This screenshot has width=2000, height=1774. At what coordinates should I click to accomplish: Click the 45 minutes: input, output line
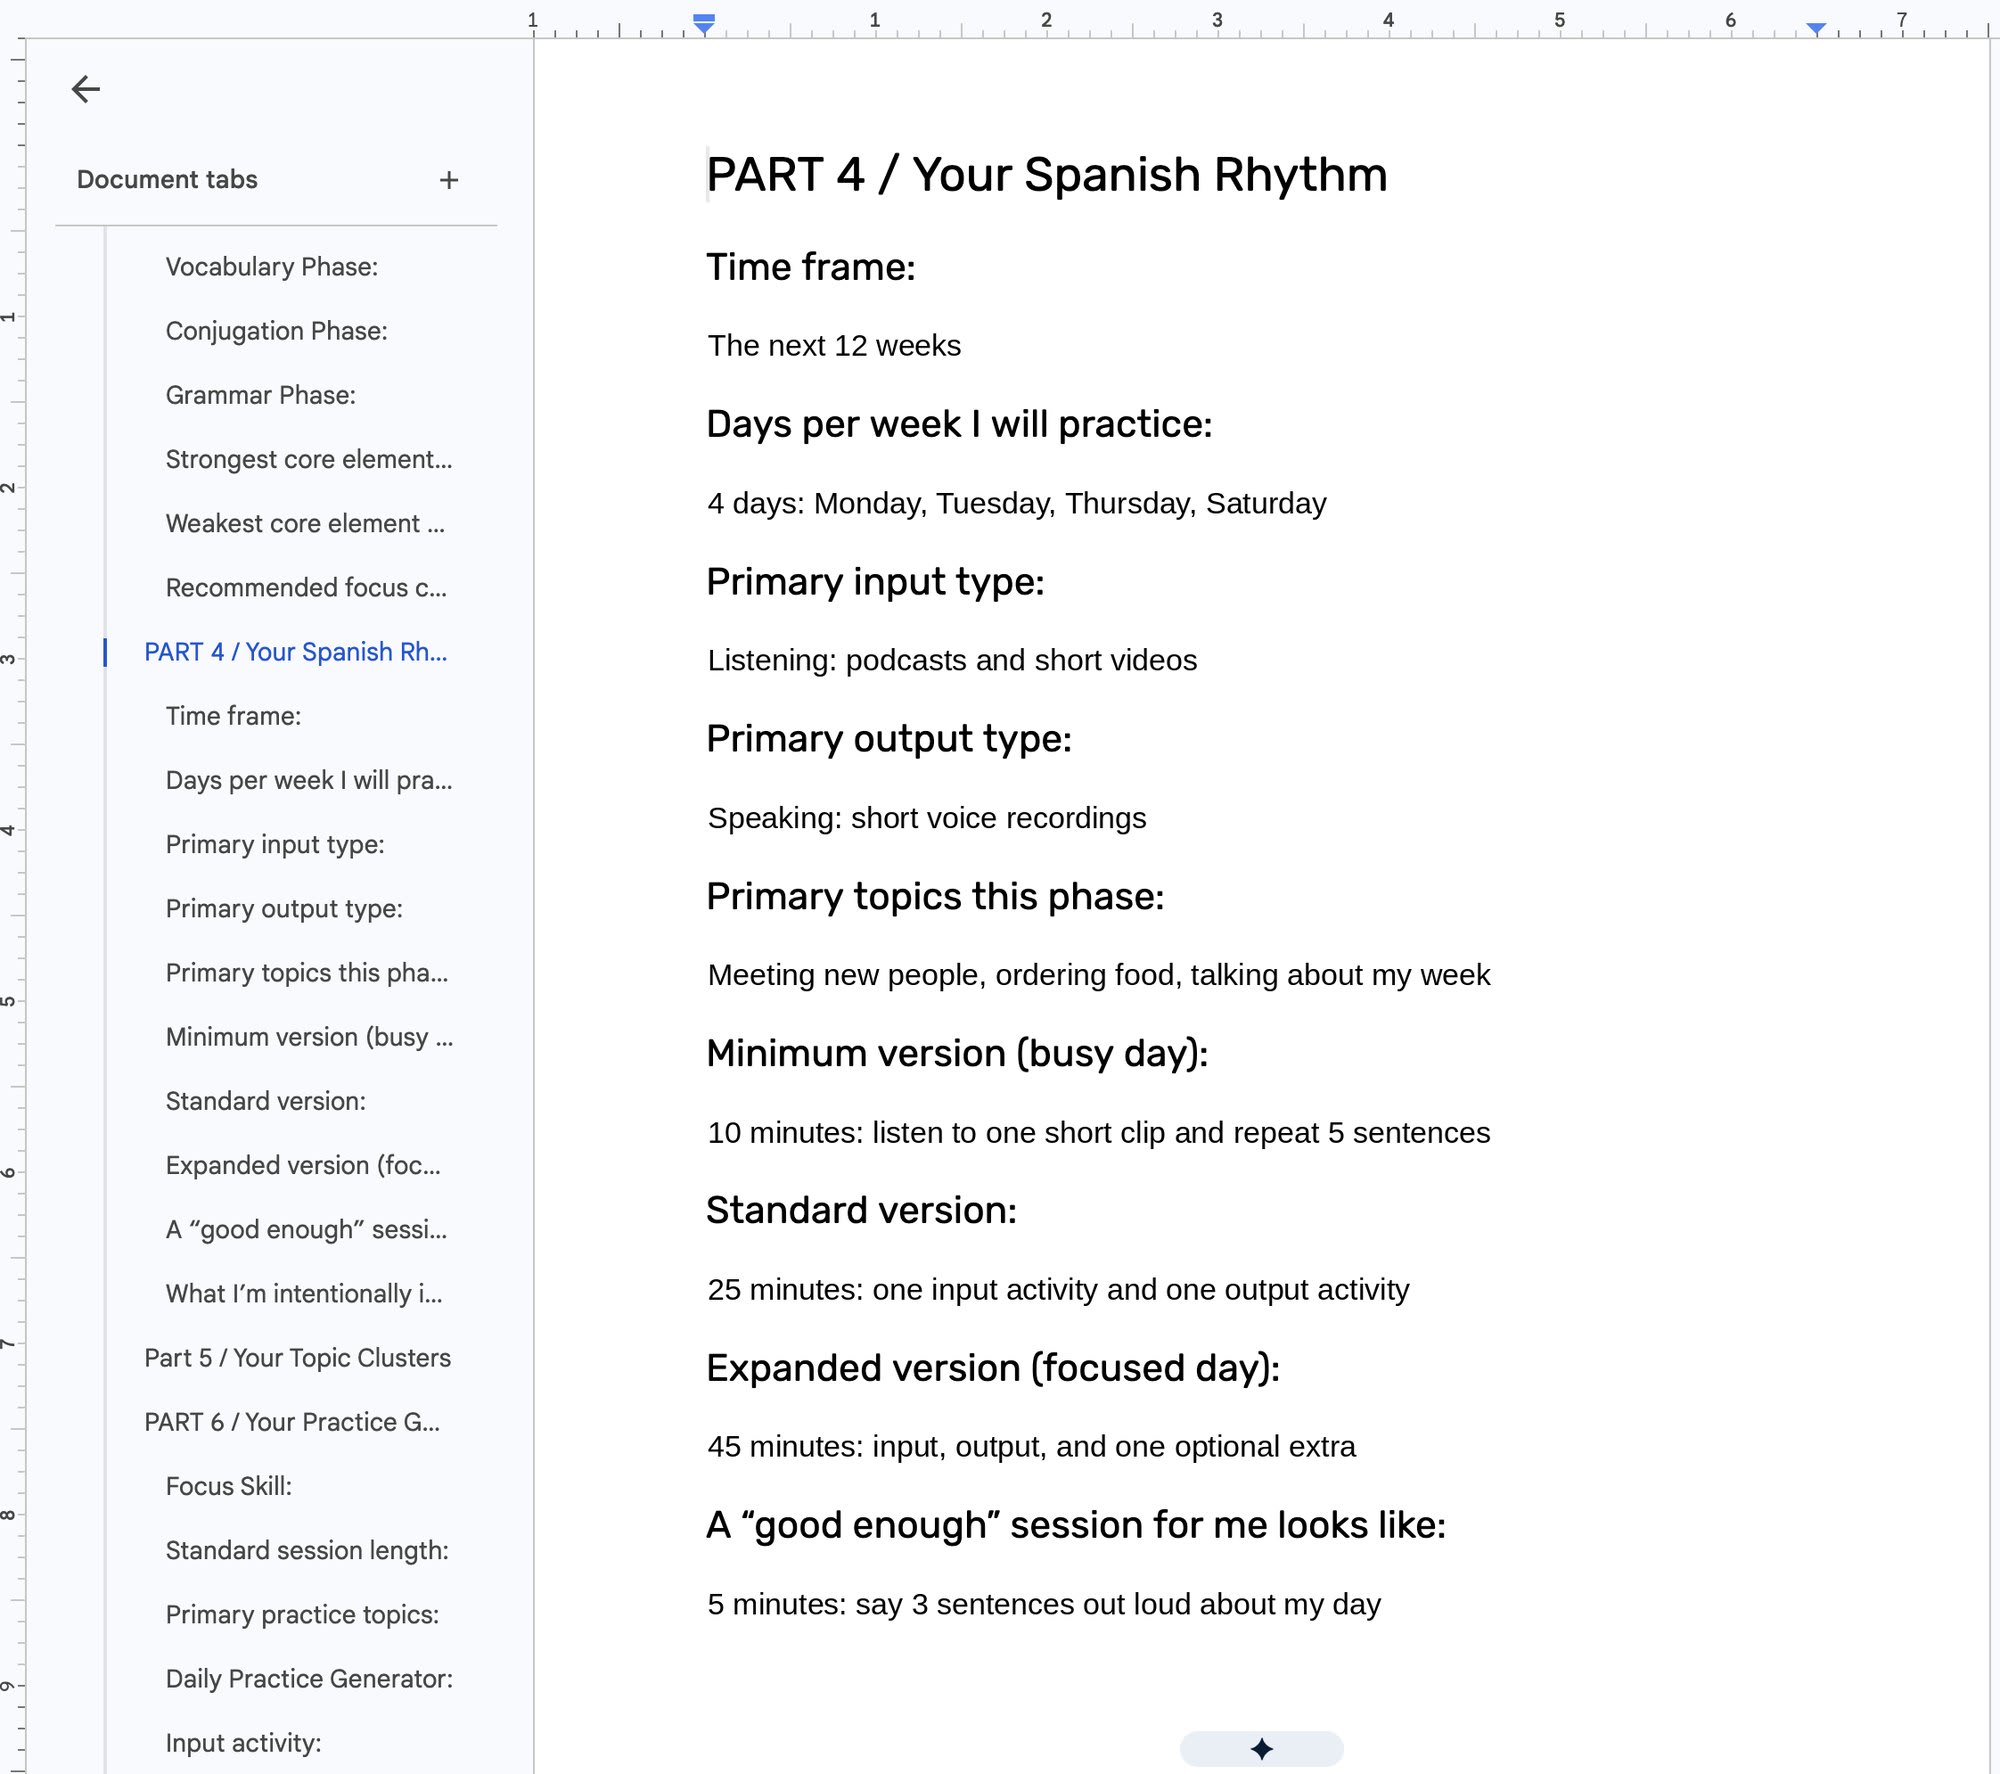1031,1447
